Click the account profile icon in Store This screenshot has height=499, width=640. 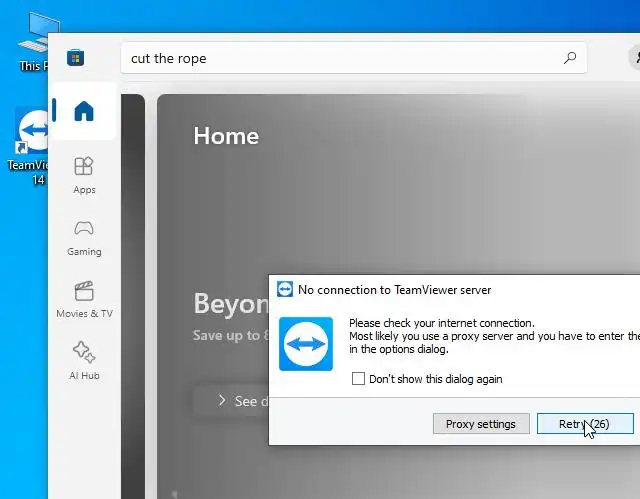635,58
